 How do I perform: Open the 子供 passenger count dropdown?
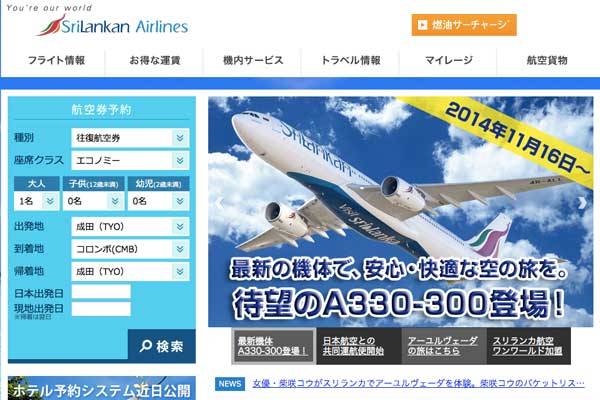pos(94,201)
